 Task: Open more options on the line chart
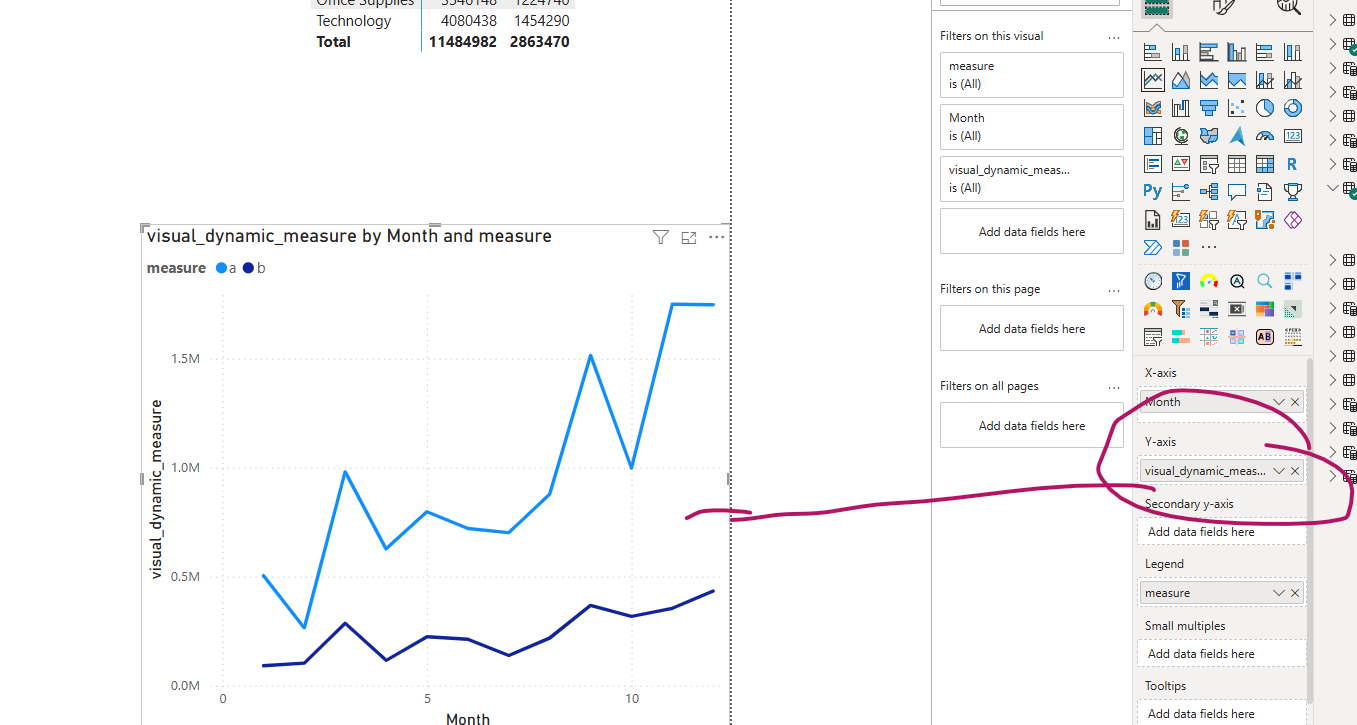tap(716, 237)
